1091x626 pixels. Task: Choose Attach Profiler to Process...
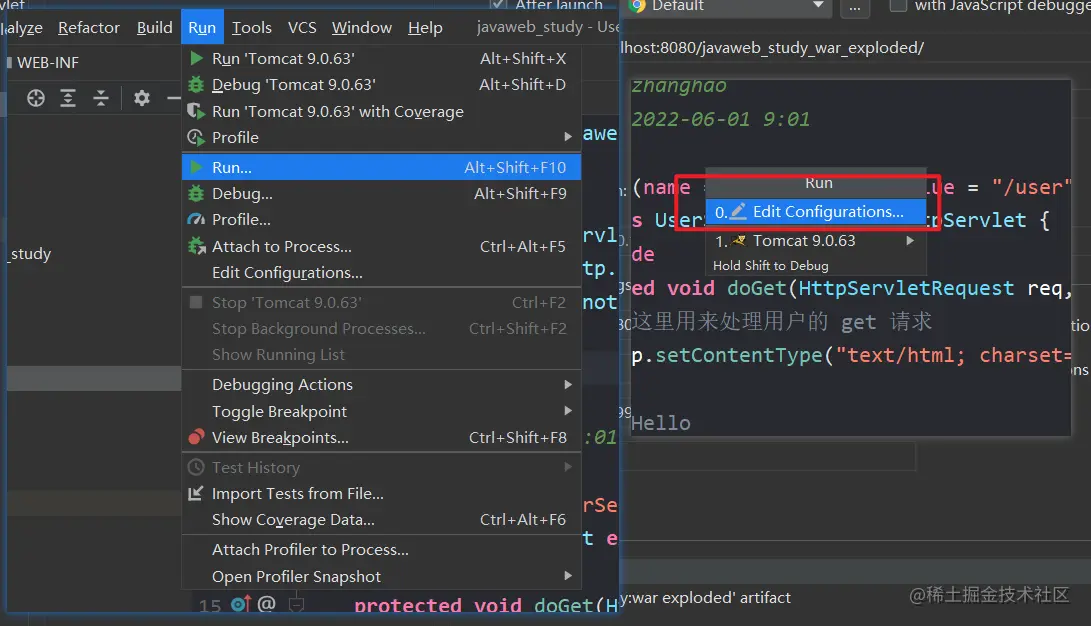tap(381, 549)
